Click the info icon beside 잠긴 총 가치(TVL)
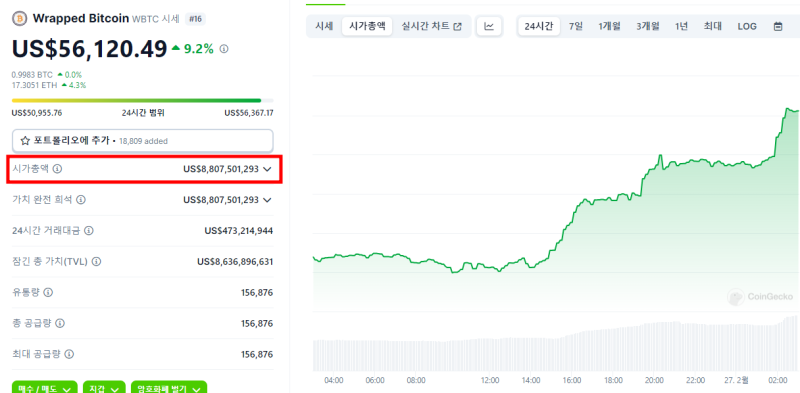 click(x=96, y=262)
